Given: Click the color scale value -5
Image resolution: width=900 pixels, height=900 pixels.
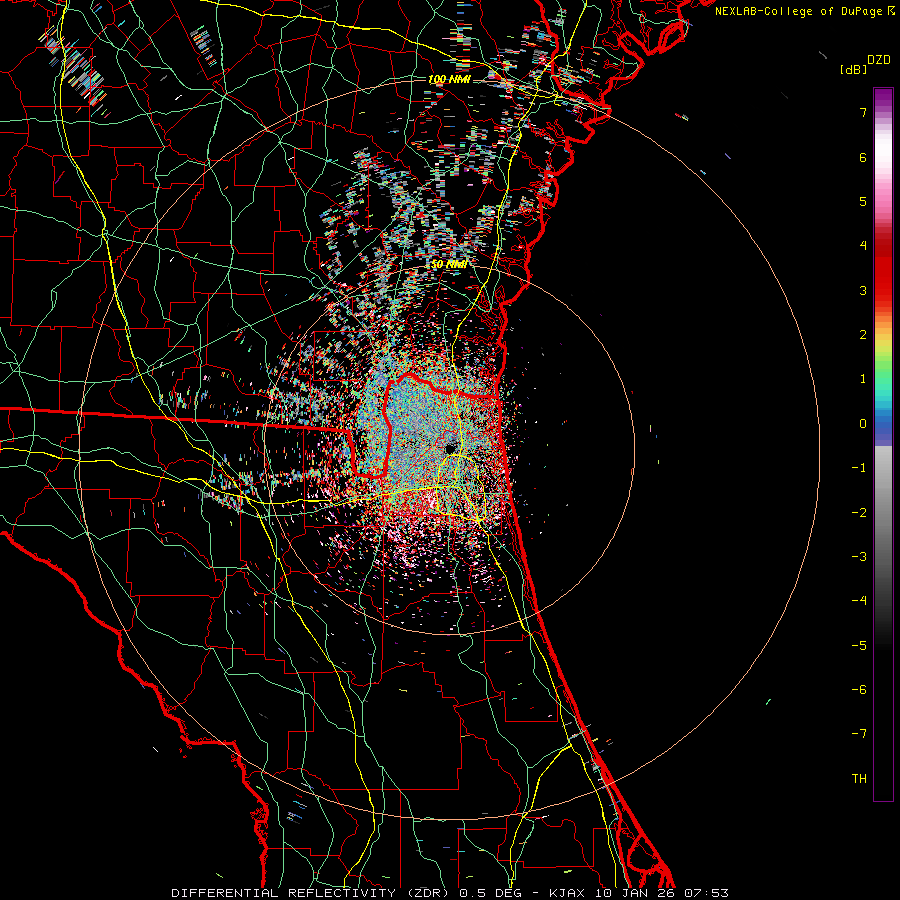Looking at the screenshot, I should coord(859,645).
